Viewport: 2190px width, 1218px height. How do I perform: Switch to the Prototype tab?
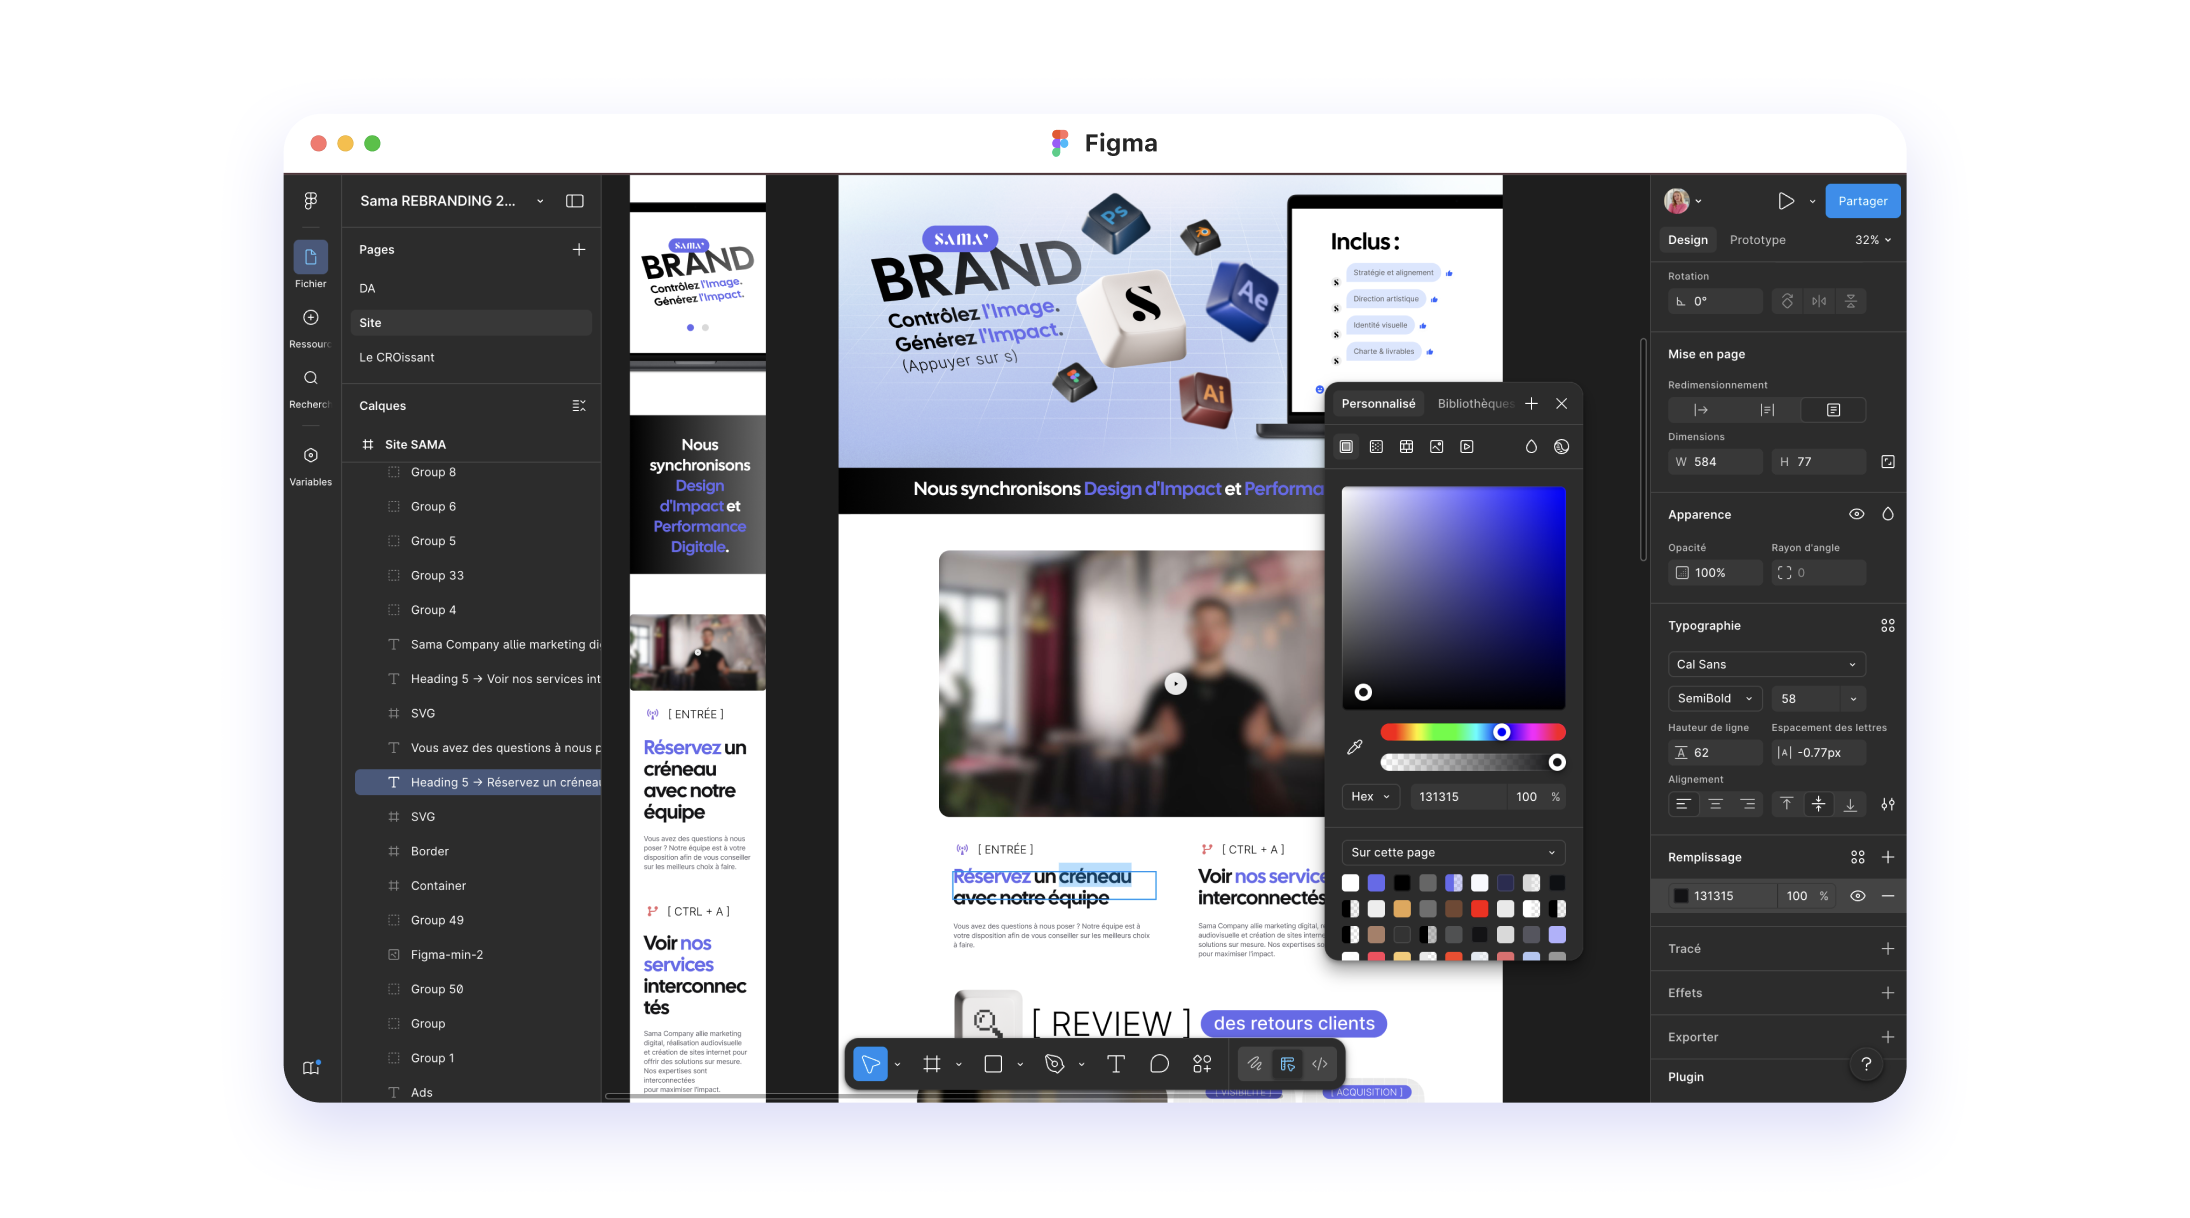[x=1757, y=240]
